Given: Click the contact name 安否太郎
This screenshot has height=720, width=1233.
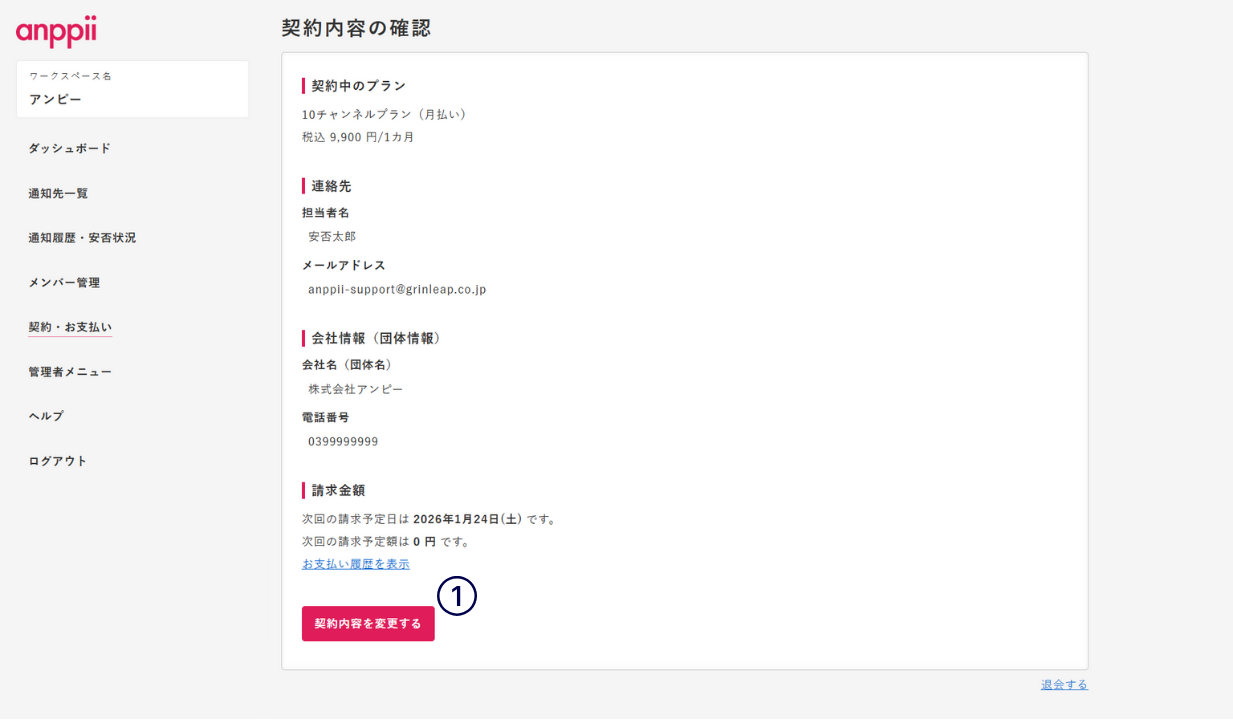Looking at the screenshot, I should pos(332,237).
